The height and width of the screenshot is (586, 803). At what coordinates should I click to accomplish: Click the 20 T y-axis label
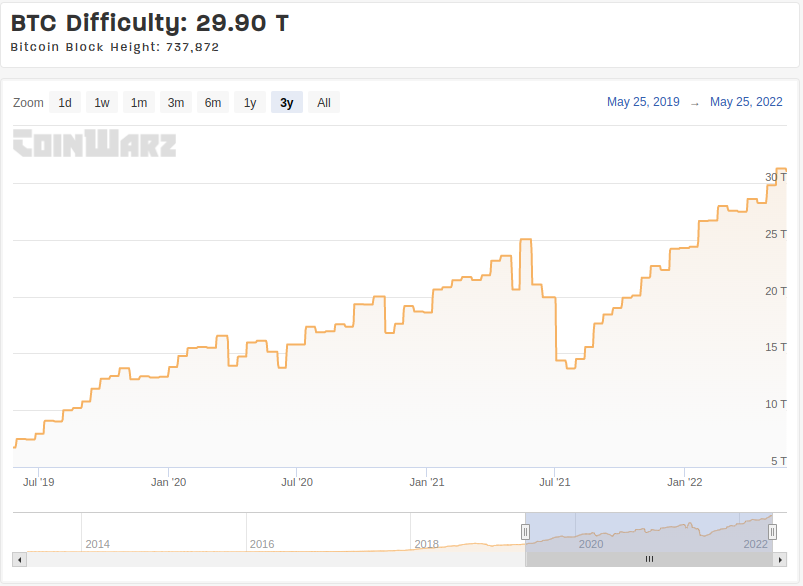point(776,291)
